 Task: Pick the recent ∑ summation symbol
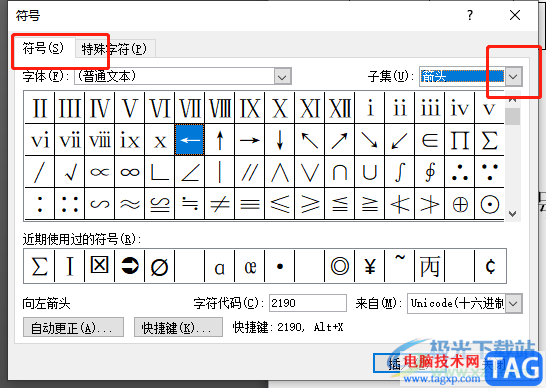(x=39, y=266)
